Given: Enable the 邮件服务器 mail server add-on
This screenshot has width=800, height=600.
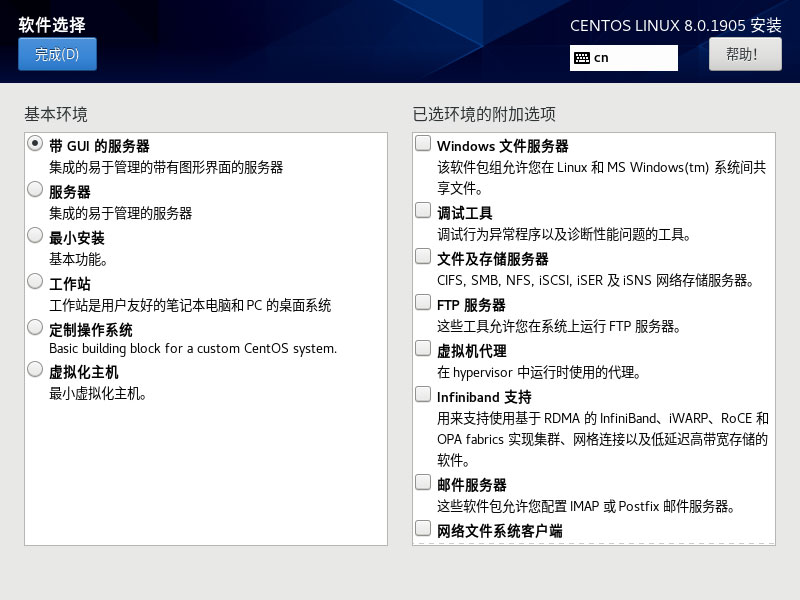Looking at the screenshot, I should (x=423, y=479).
